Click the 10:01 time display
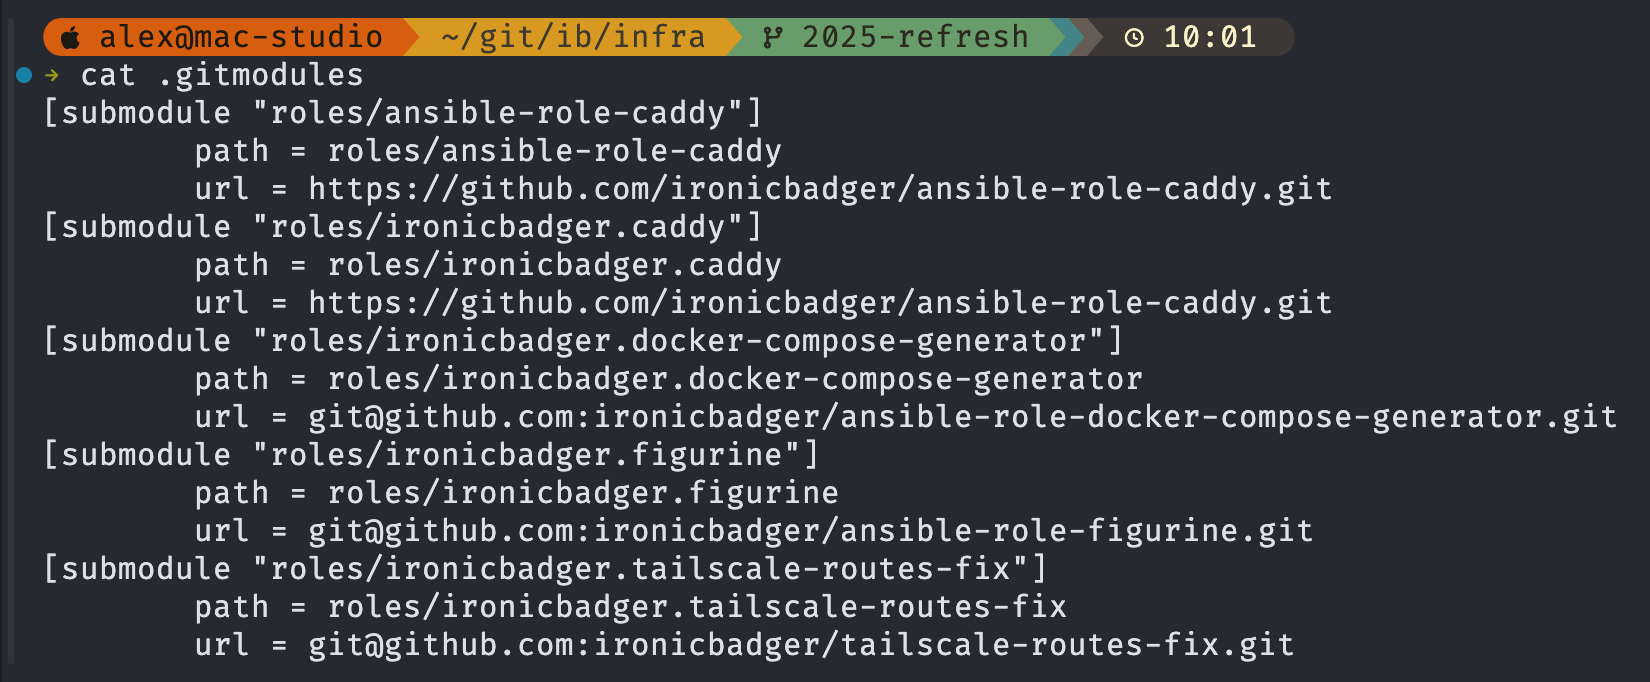This screenshot has width=1650, height=682. 1210,37
